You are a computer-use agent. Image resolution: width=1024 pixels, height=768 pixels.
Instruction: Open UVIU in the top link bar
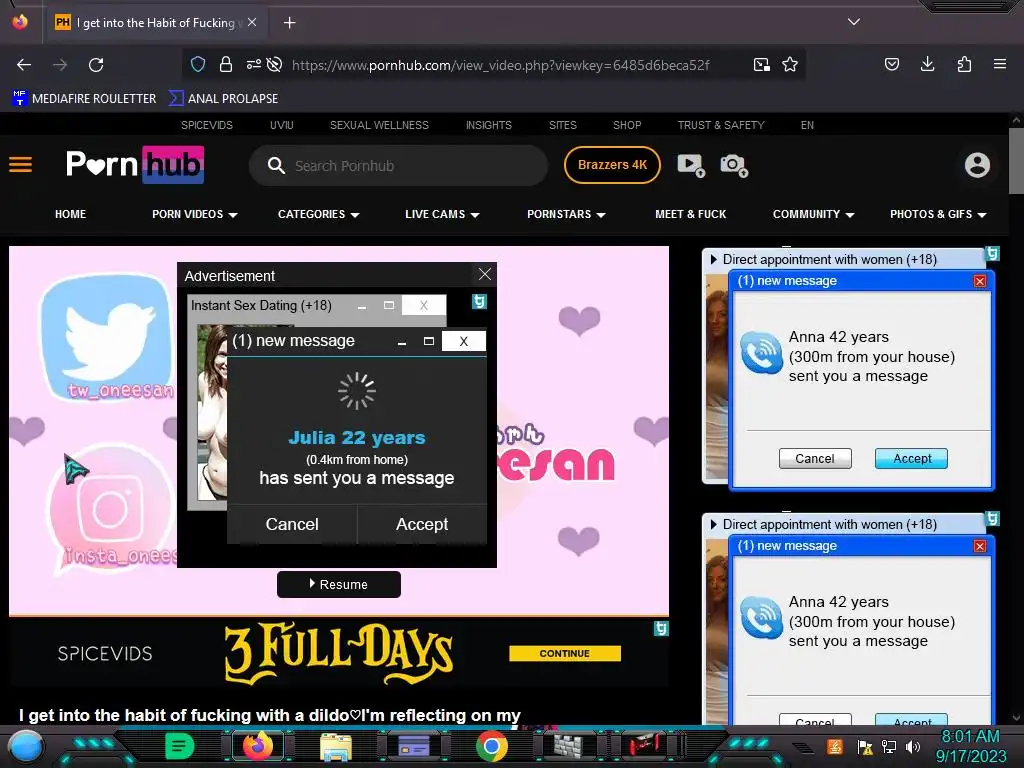pyautogui.click(x=281, y=125)
